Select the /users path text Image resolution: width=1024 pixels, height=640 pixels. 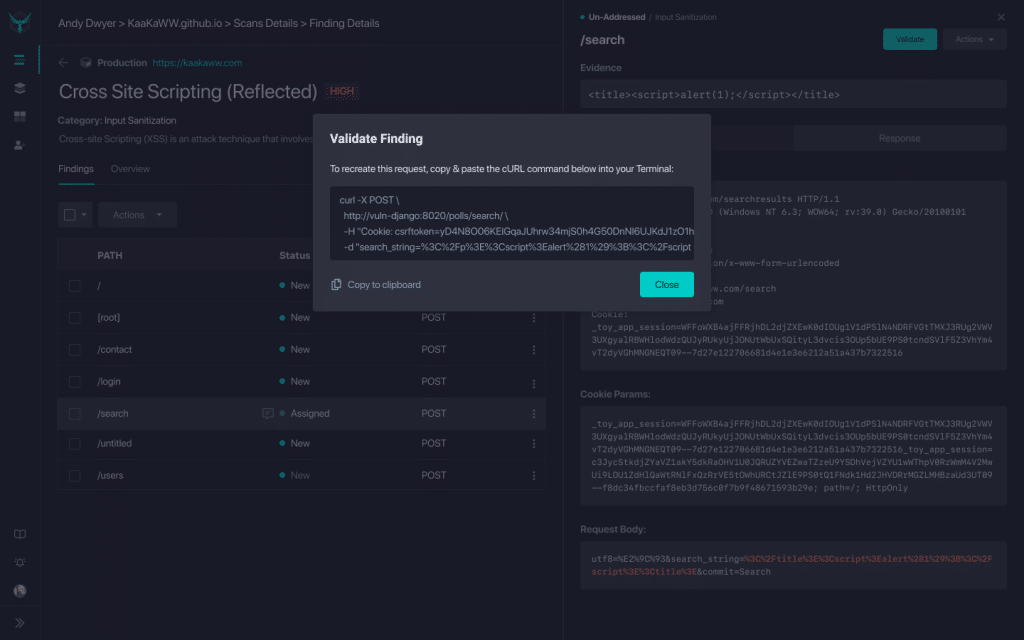click(x=110, y=476)
